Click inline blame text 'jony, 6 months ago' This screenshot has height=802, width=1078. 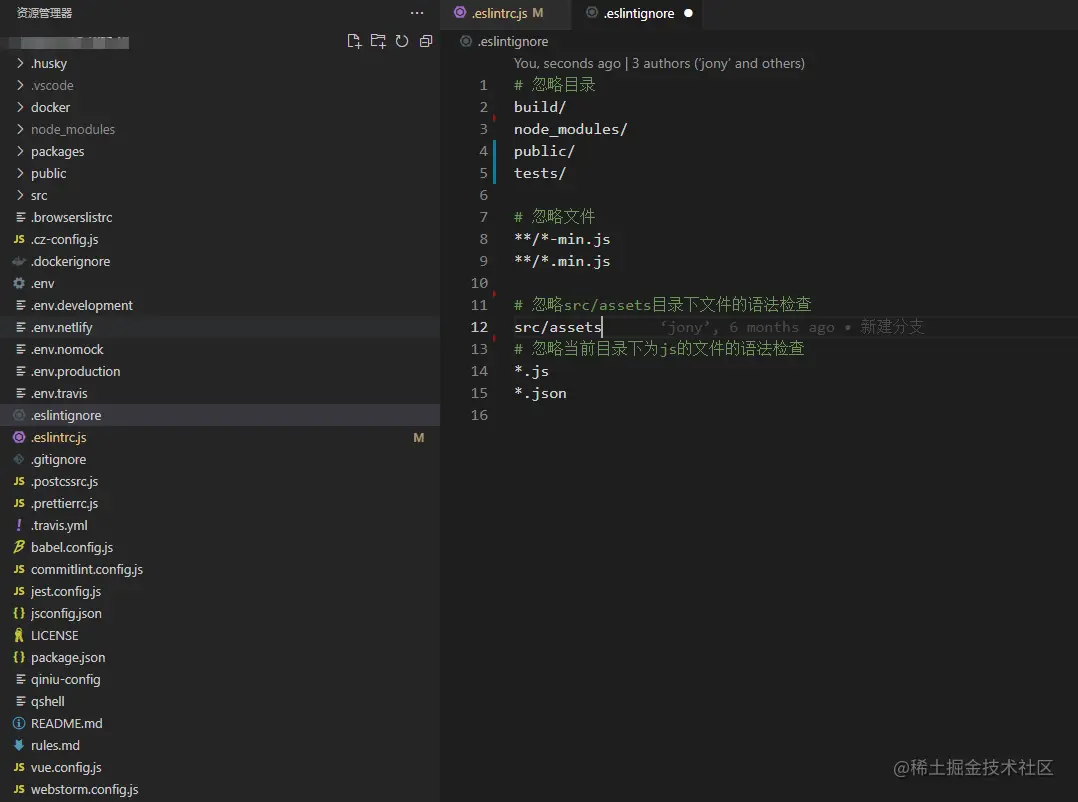click(x=747, y=327)
